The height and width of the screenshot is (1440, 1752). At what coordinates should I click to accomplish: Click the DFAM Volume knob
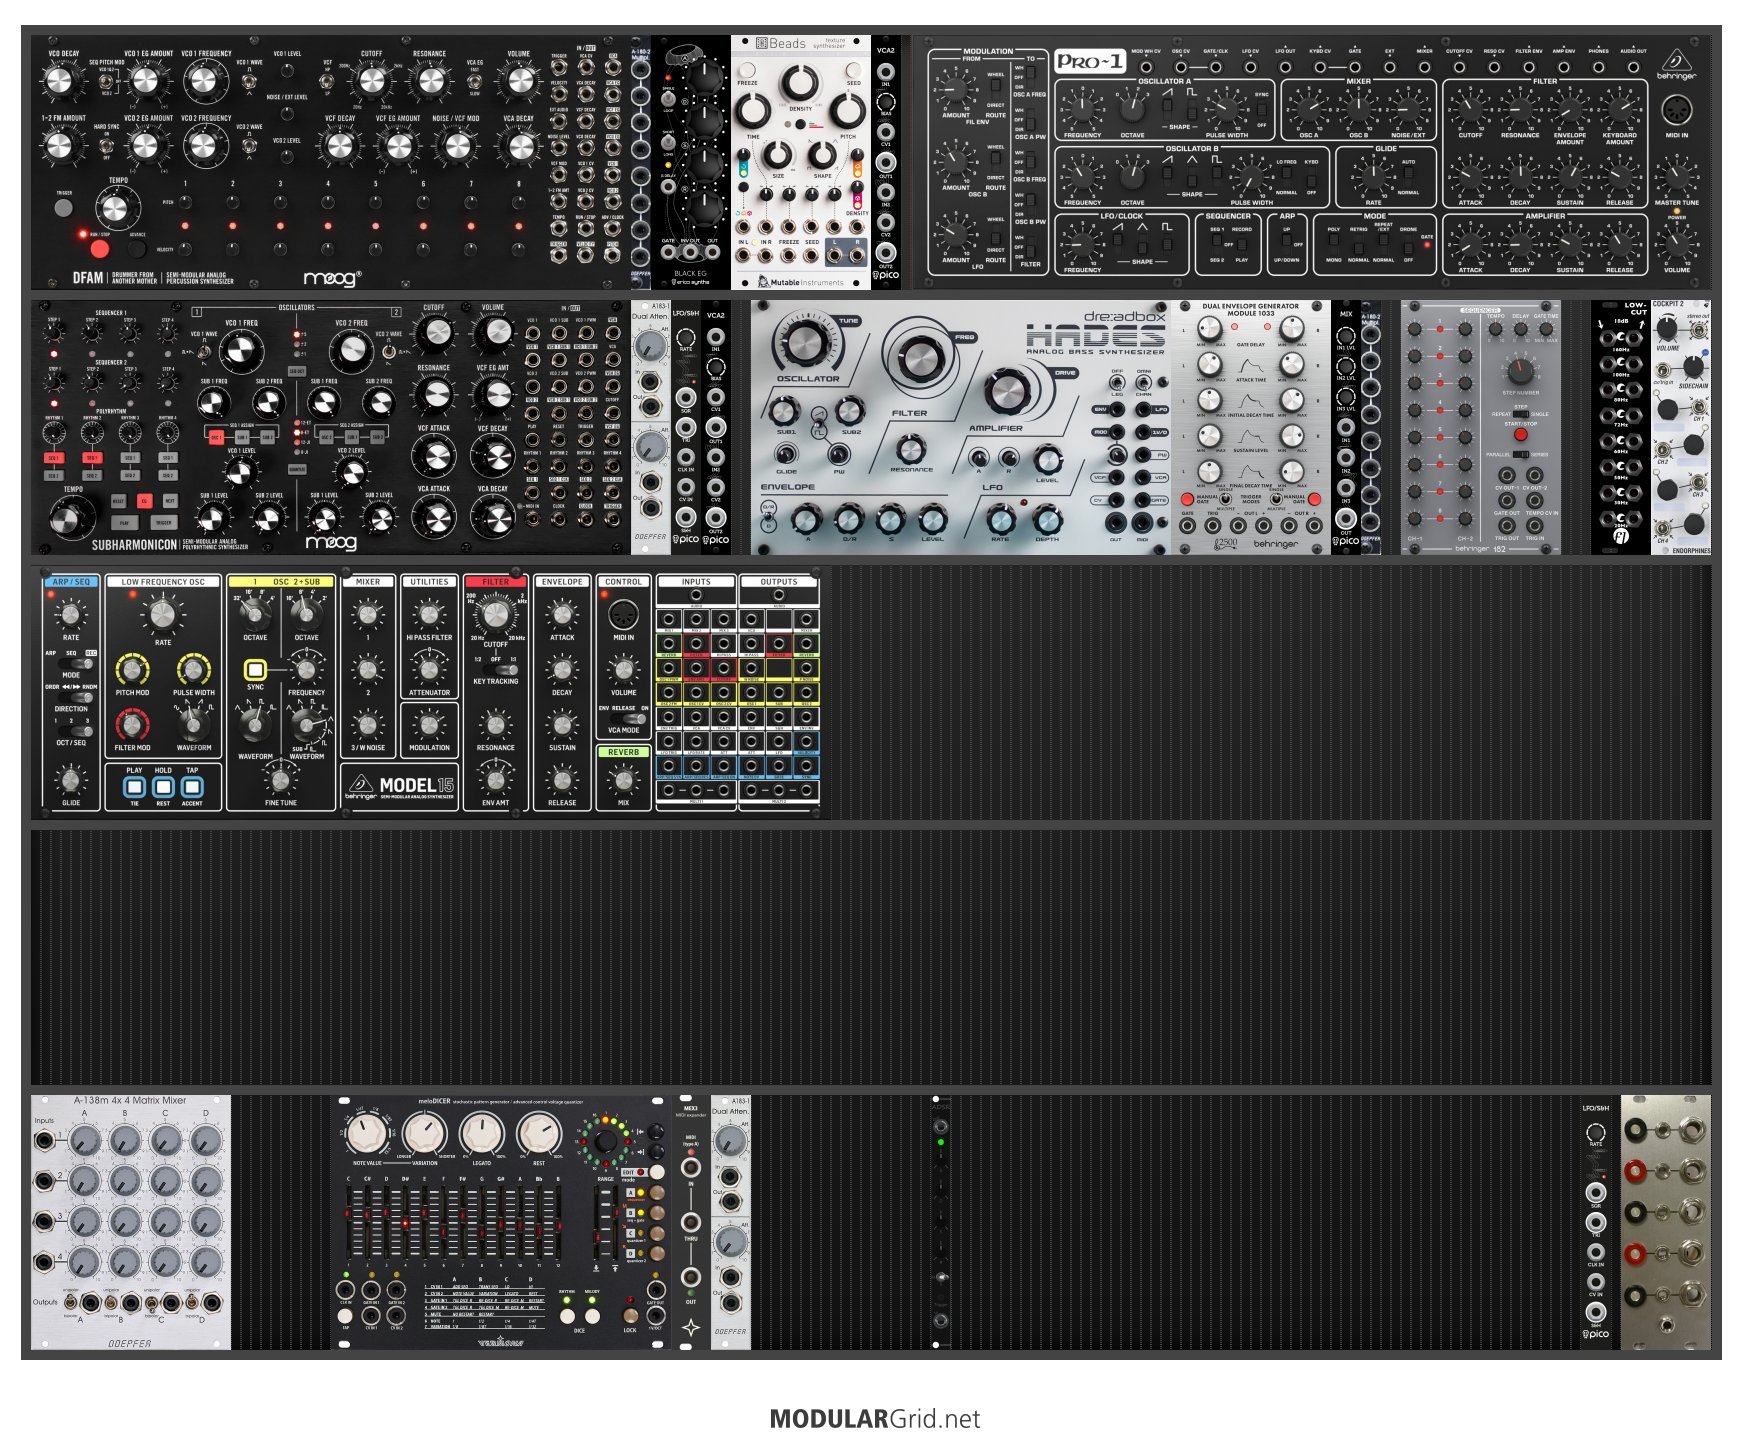point(519,82)
